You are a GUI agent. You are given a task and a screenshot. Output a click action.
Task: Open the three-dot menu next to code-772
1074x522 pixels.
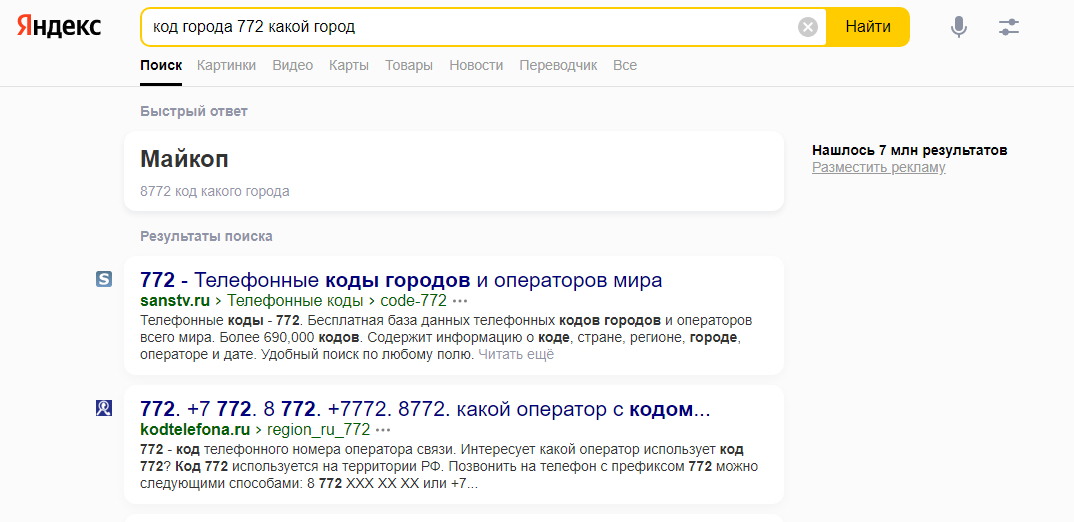(460, 301)
